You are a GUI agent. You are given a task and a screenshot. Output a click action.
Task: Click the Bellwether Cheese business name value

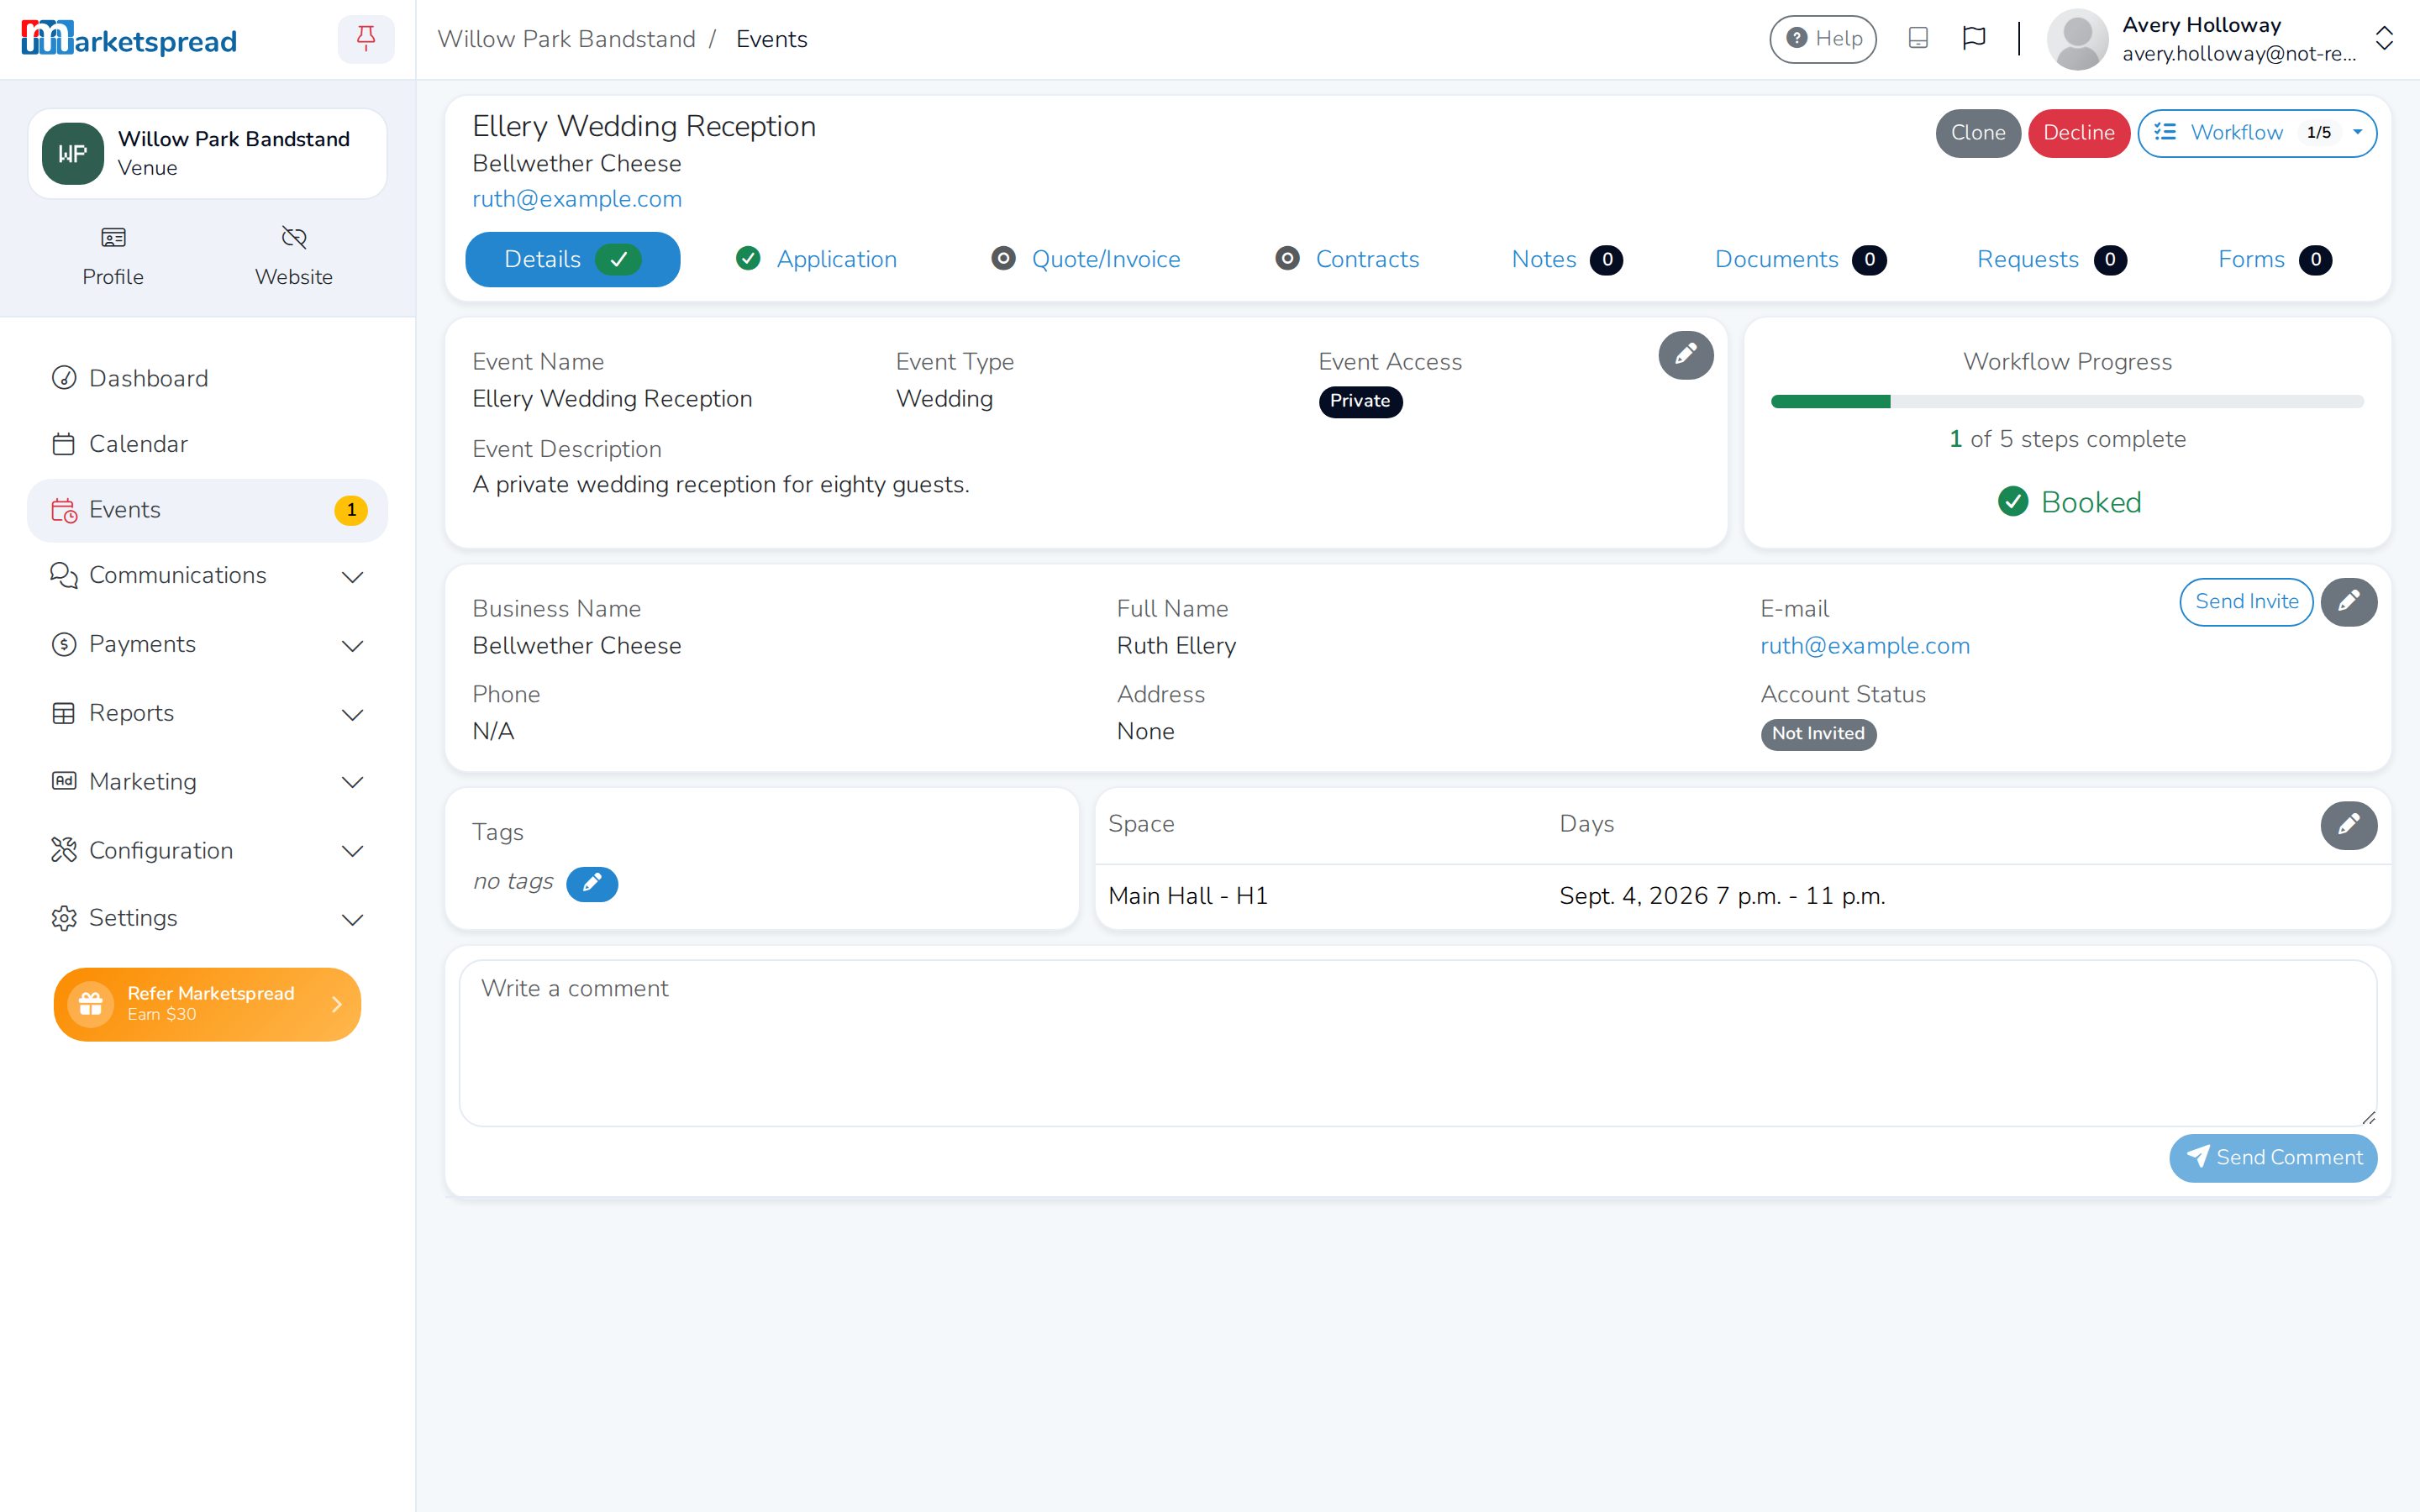click(x=577, y=646)
